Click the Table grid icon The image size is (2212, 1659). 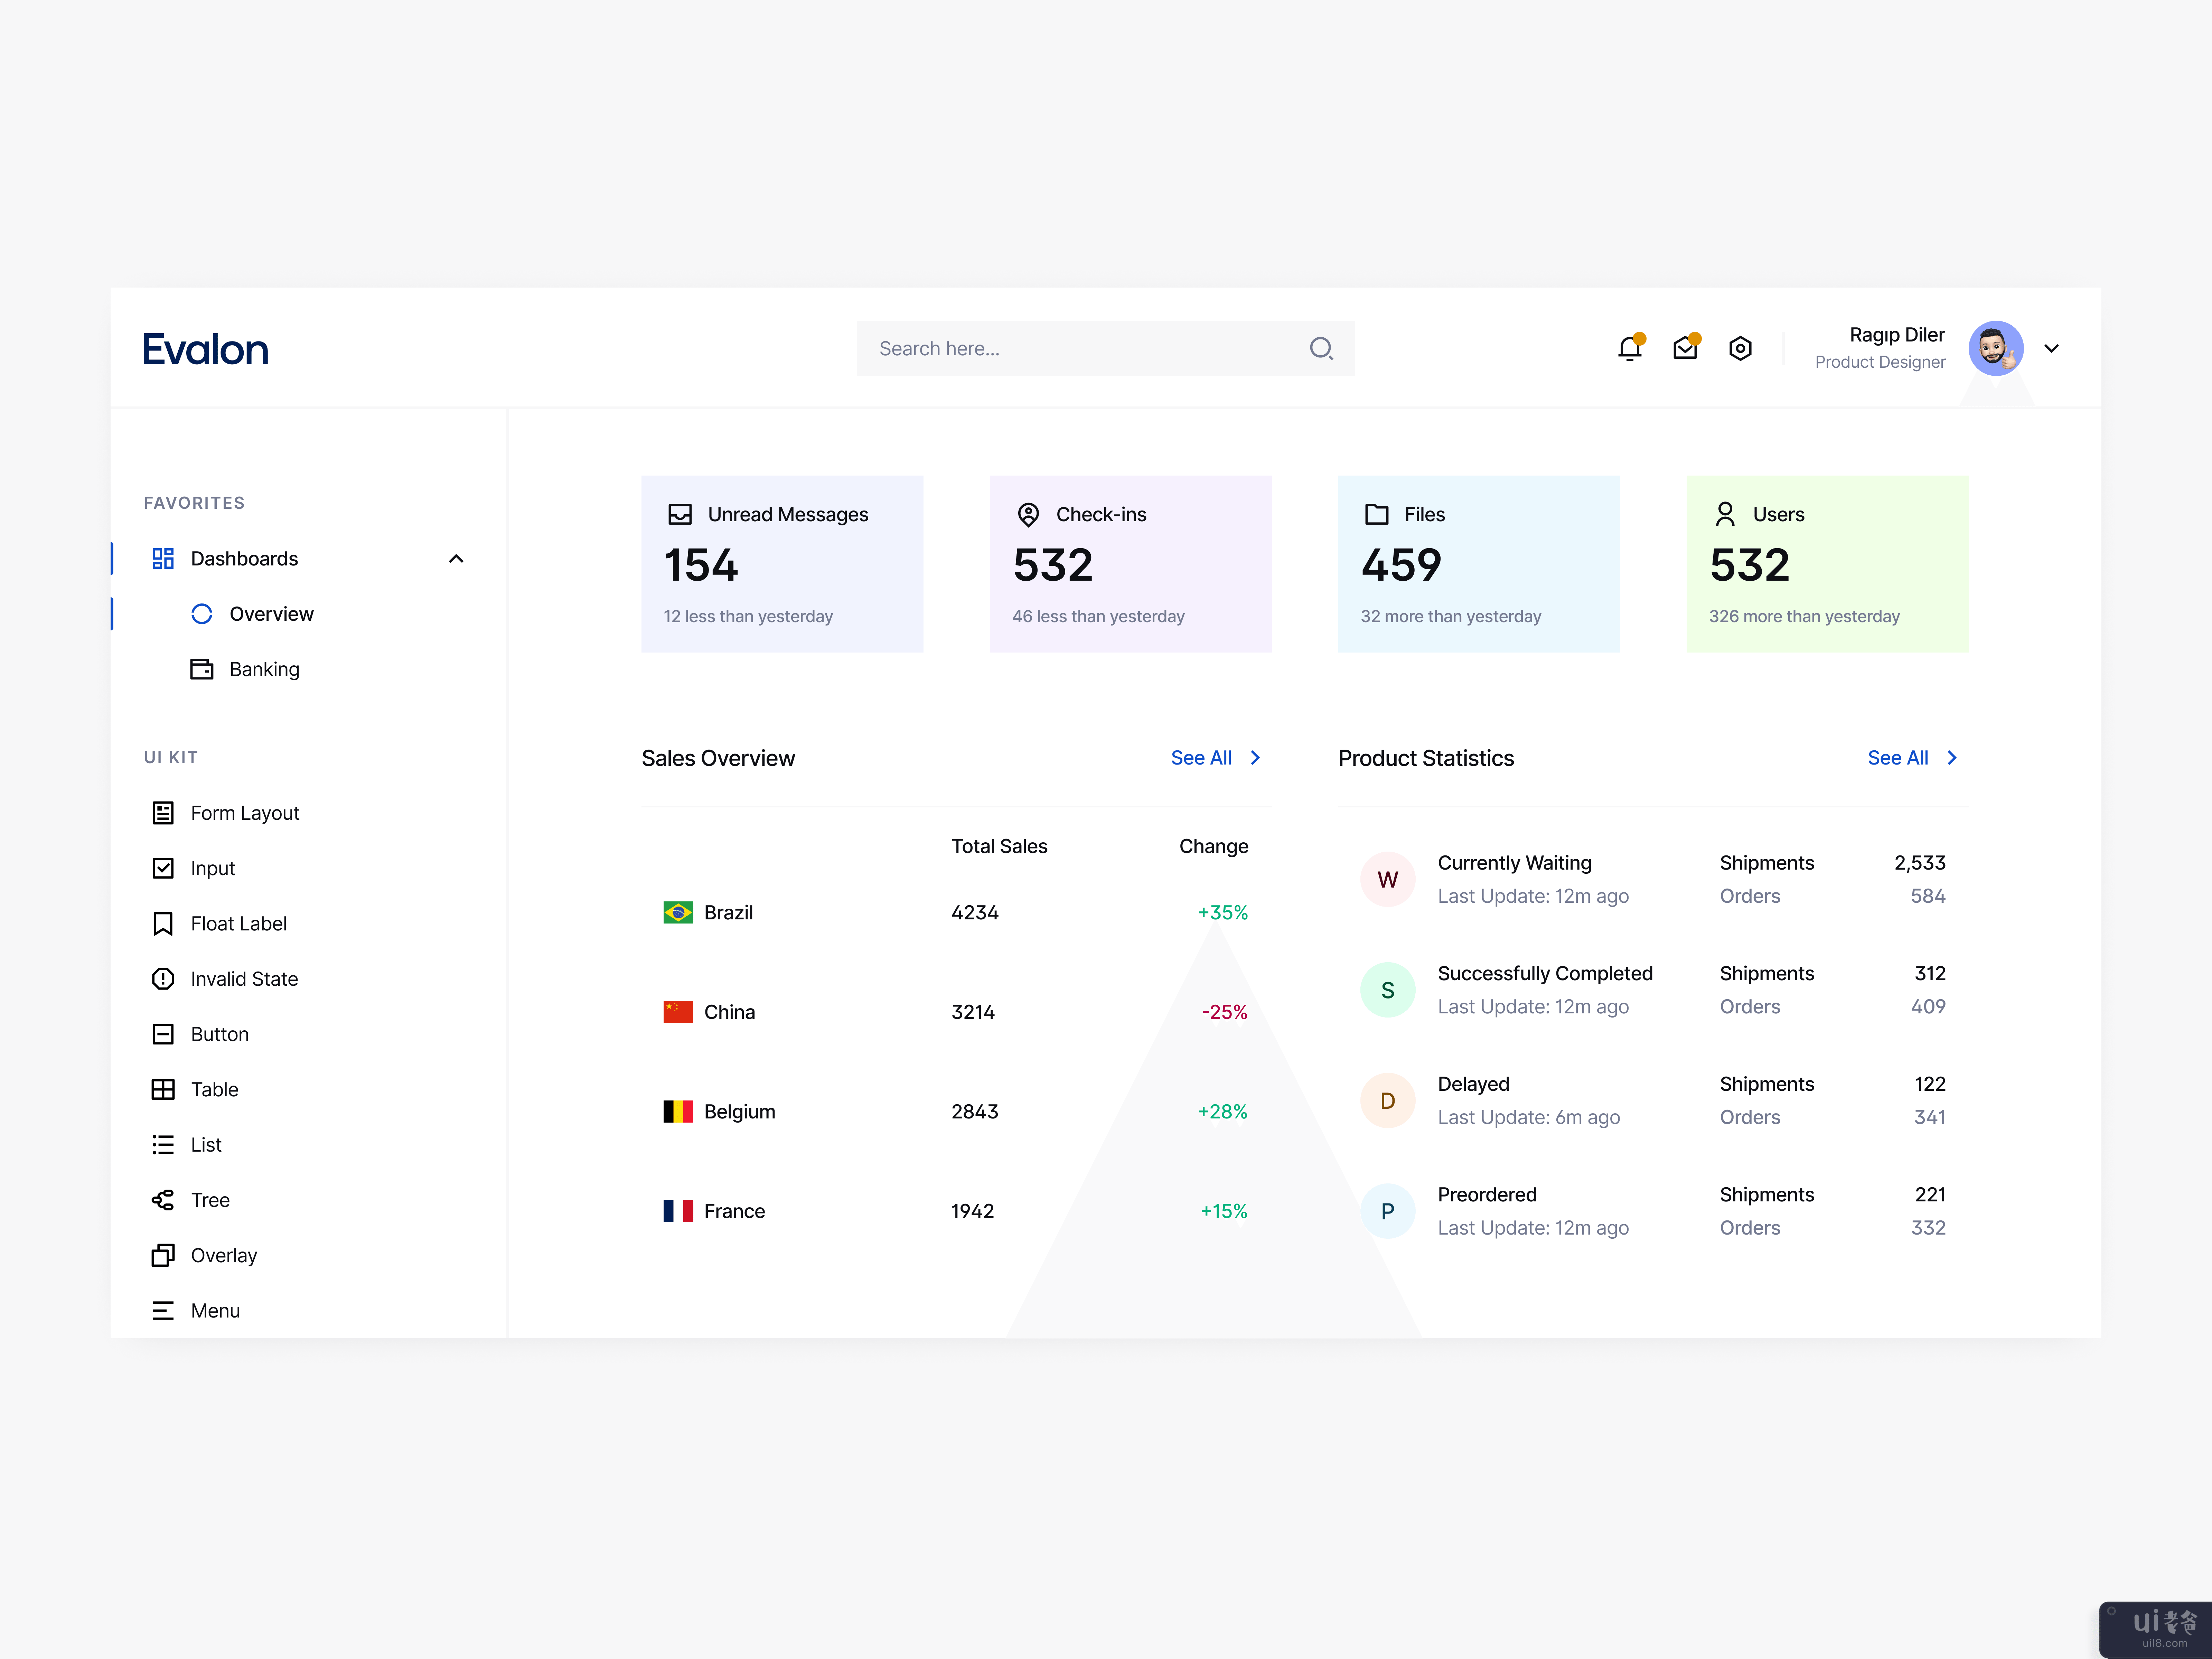point(163,1089)
